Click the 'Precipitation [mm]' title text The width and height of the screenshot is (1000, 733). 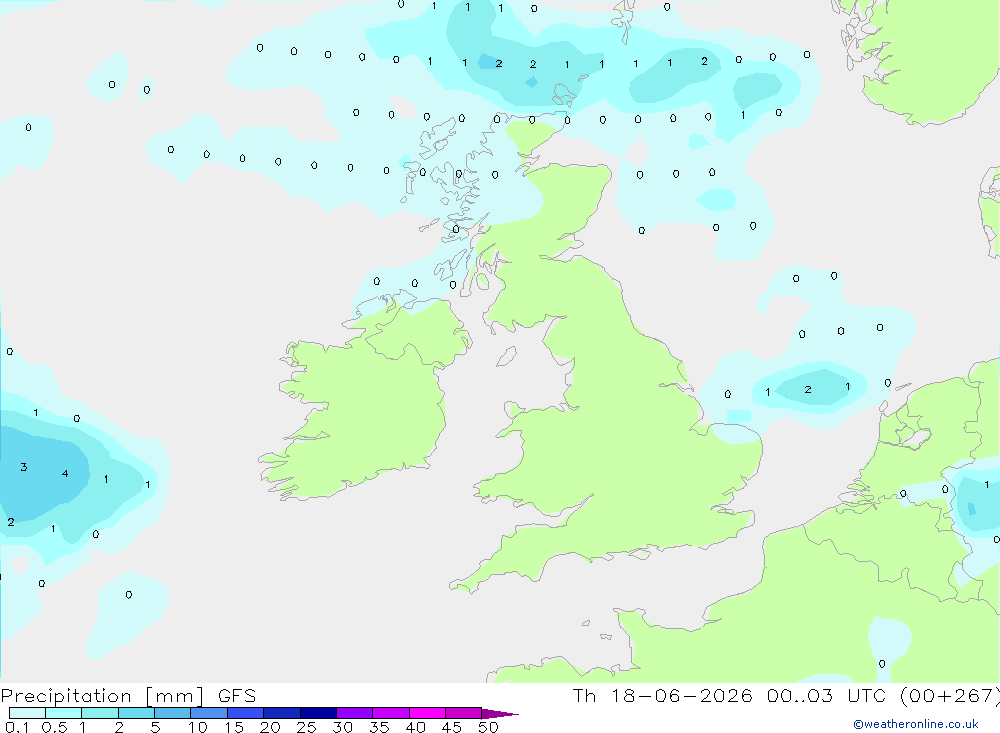(102, 696)
